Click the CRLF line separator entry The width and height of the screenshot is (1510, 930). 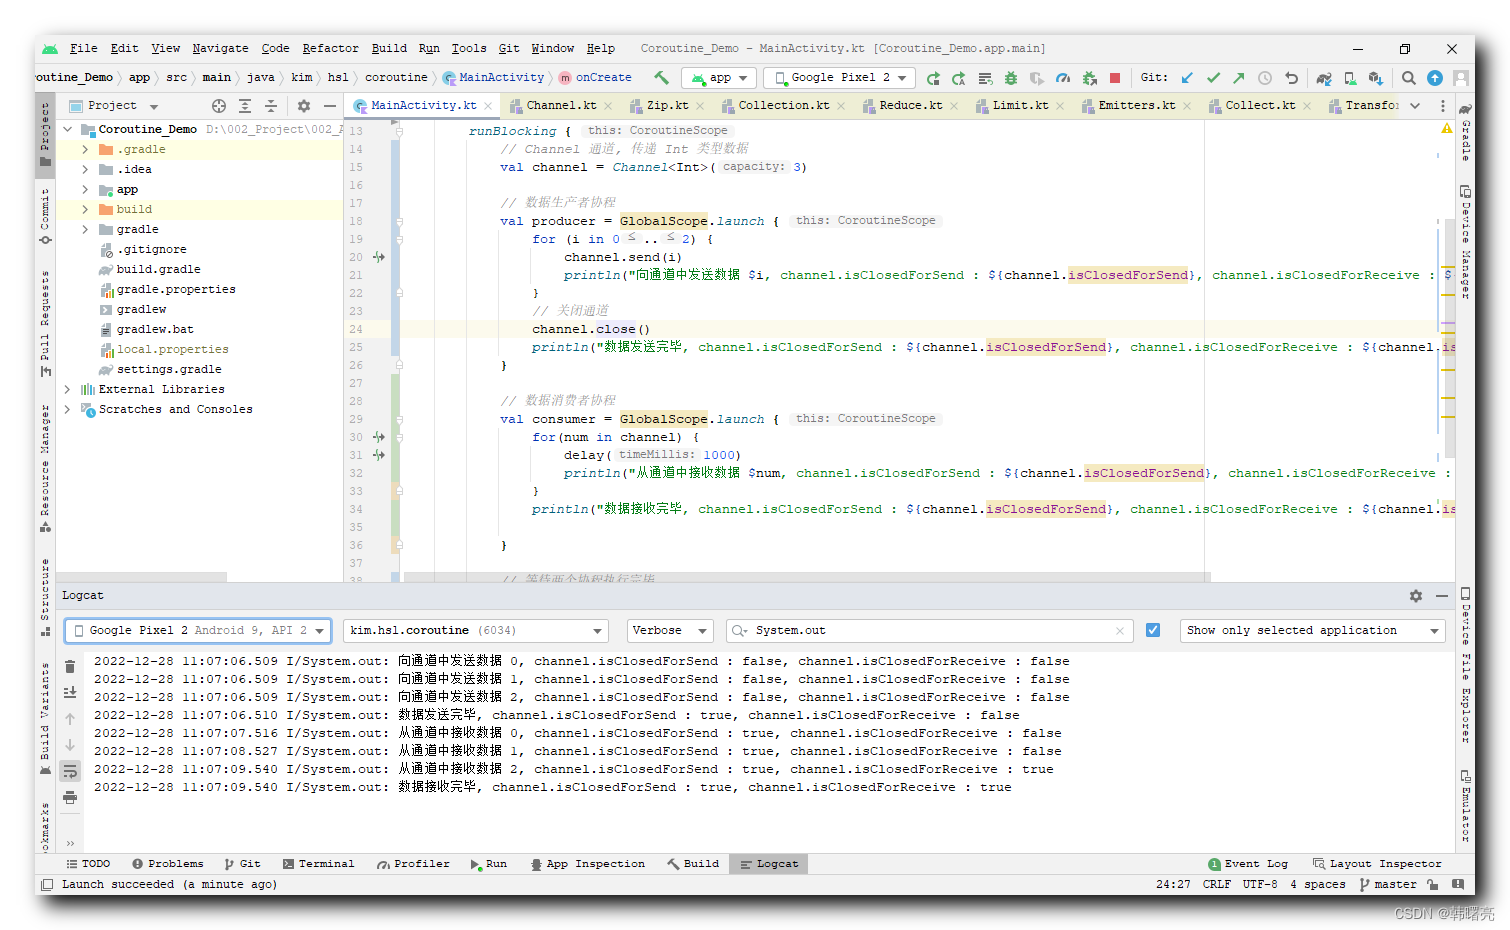click(x=1217, y=885)
